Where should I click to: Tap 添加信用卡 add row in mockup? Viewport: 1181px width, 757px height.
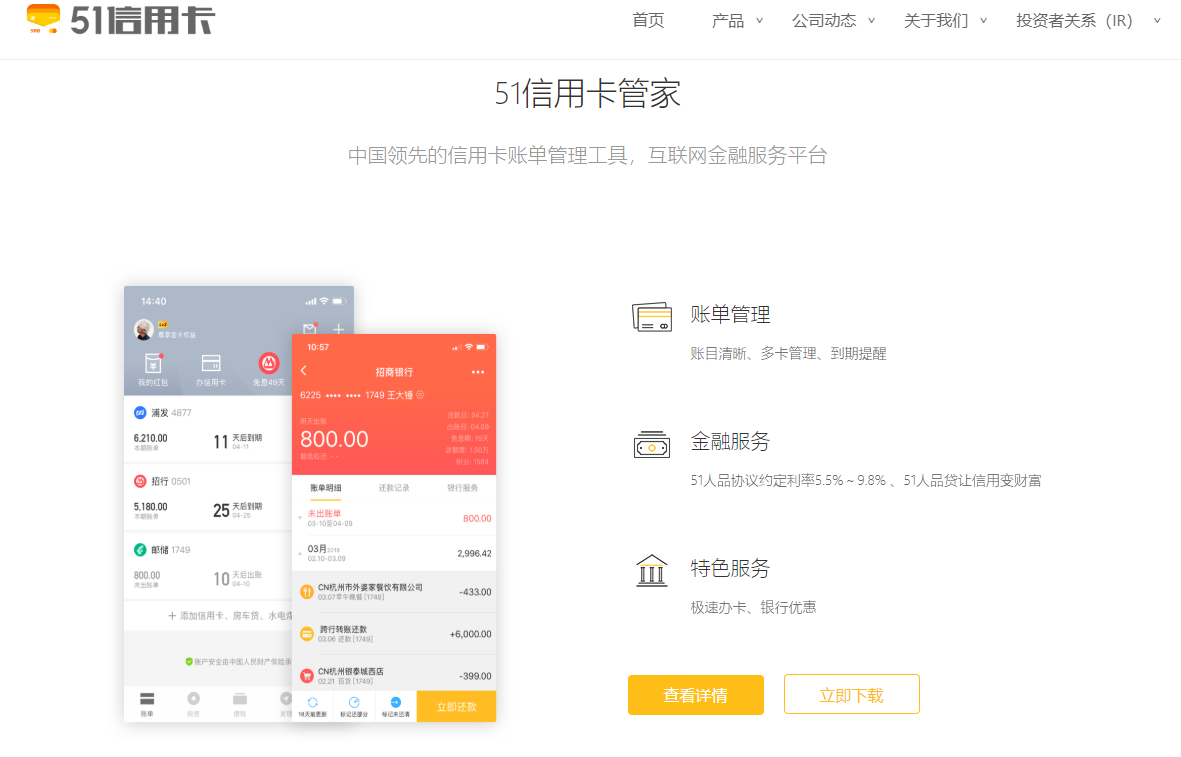pos(208,615)
